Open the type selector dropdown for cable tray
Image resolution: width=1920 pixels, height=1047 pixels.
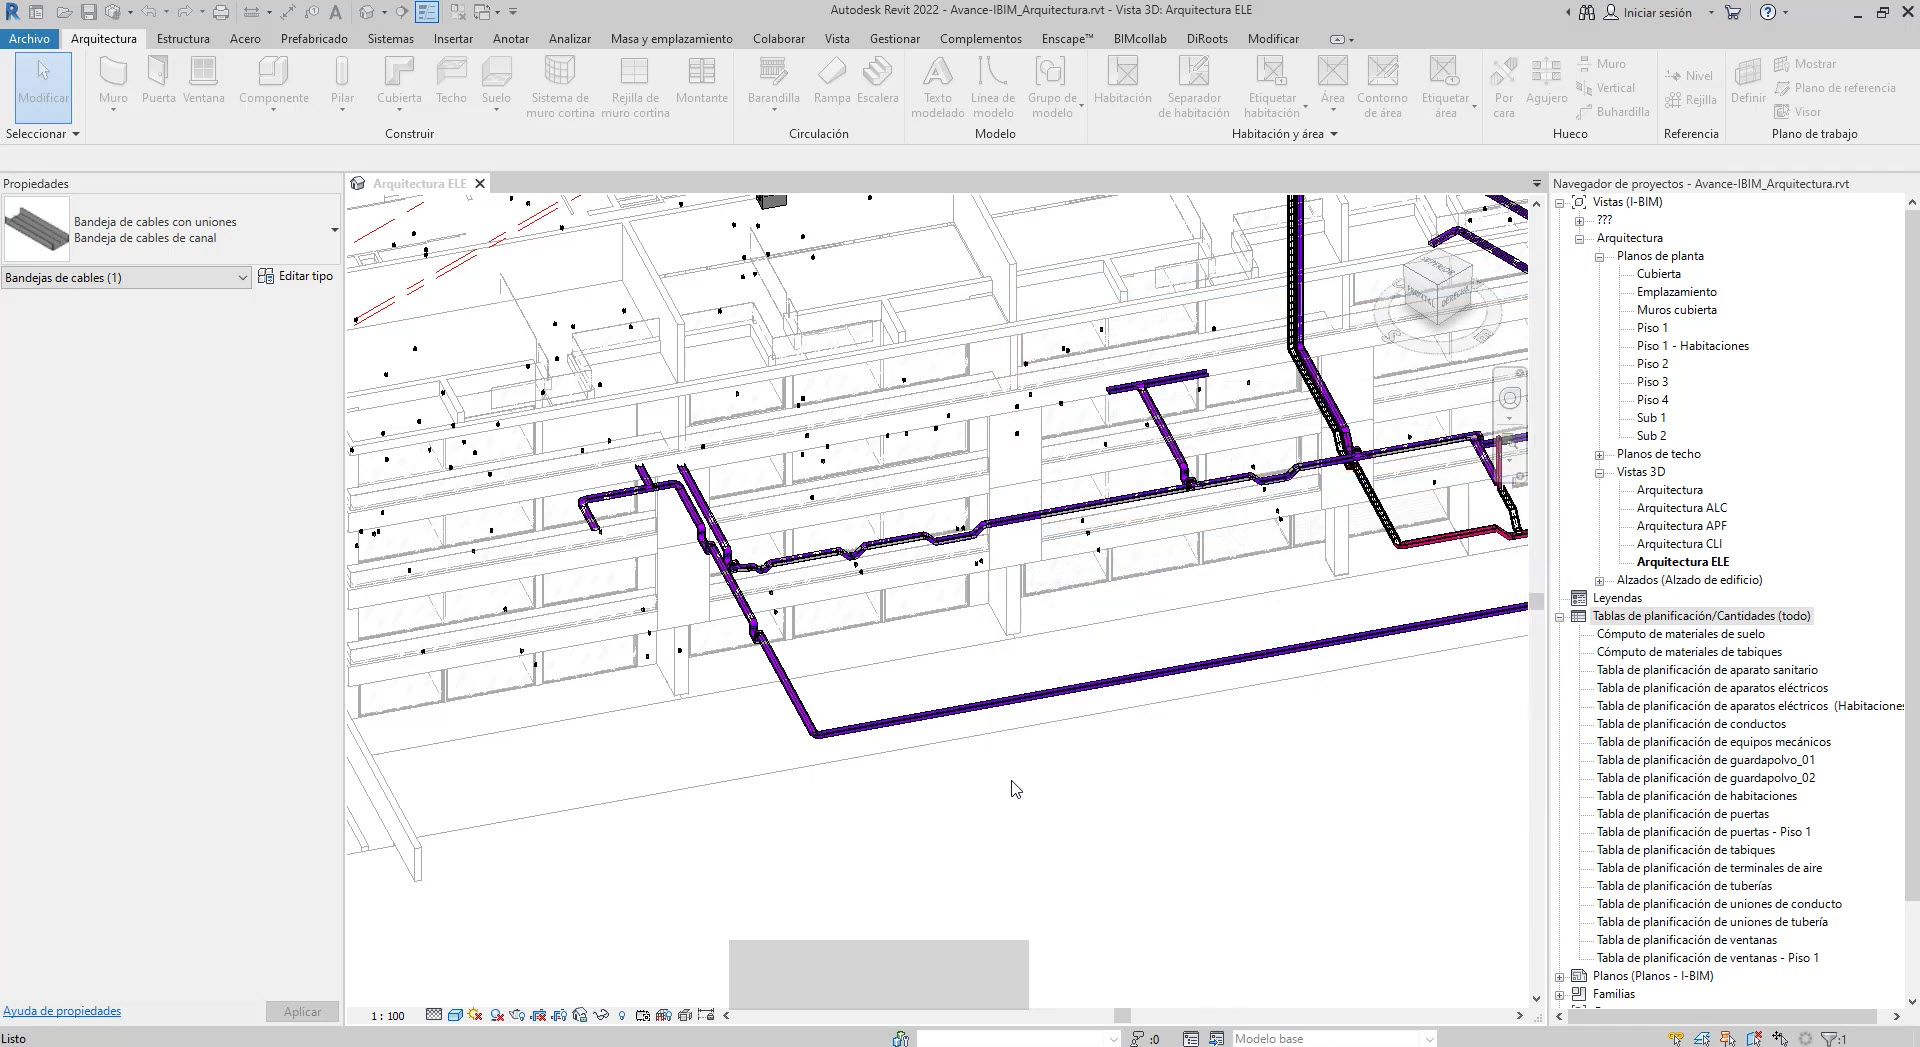[334, 230]
